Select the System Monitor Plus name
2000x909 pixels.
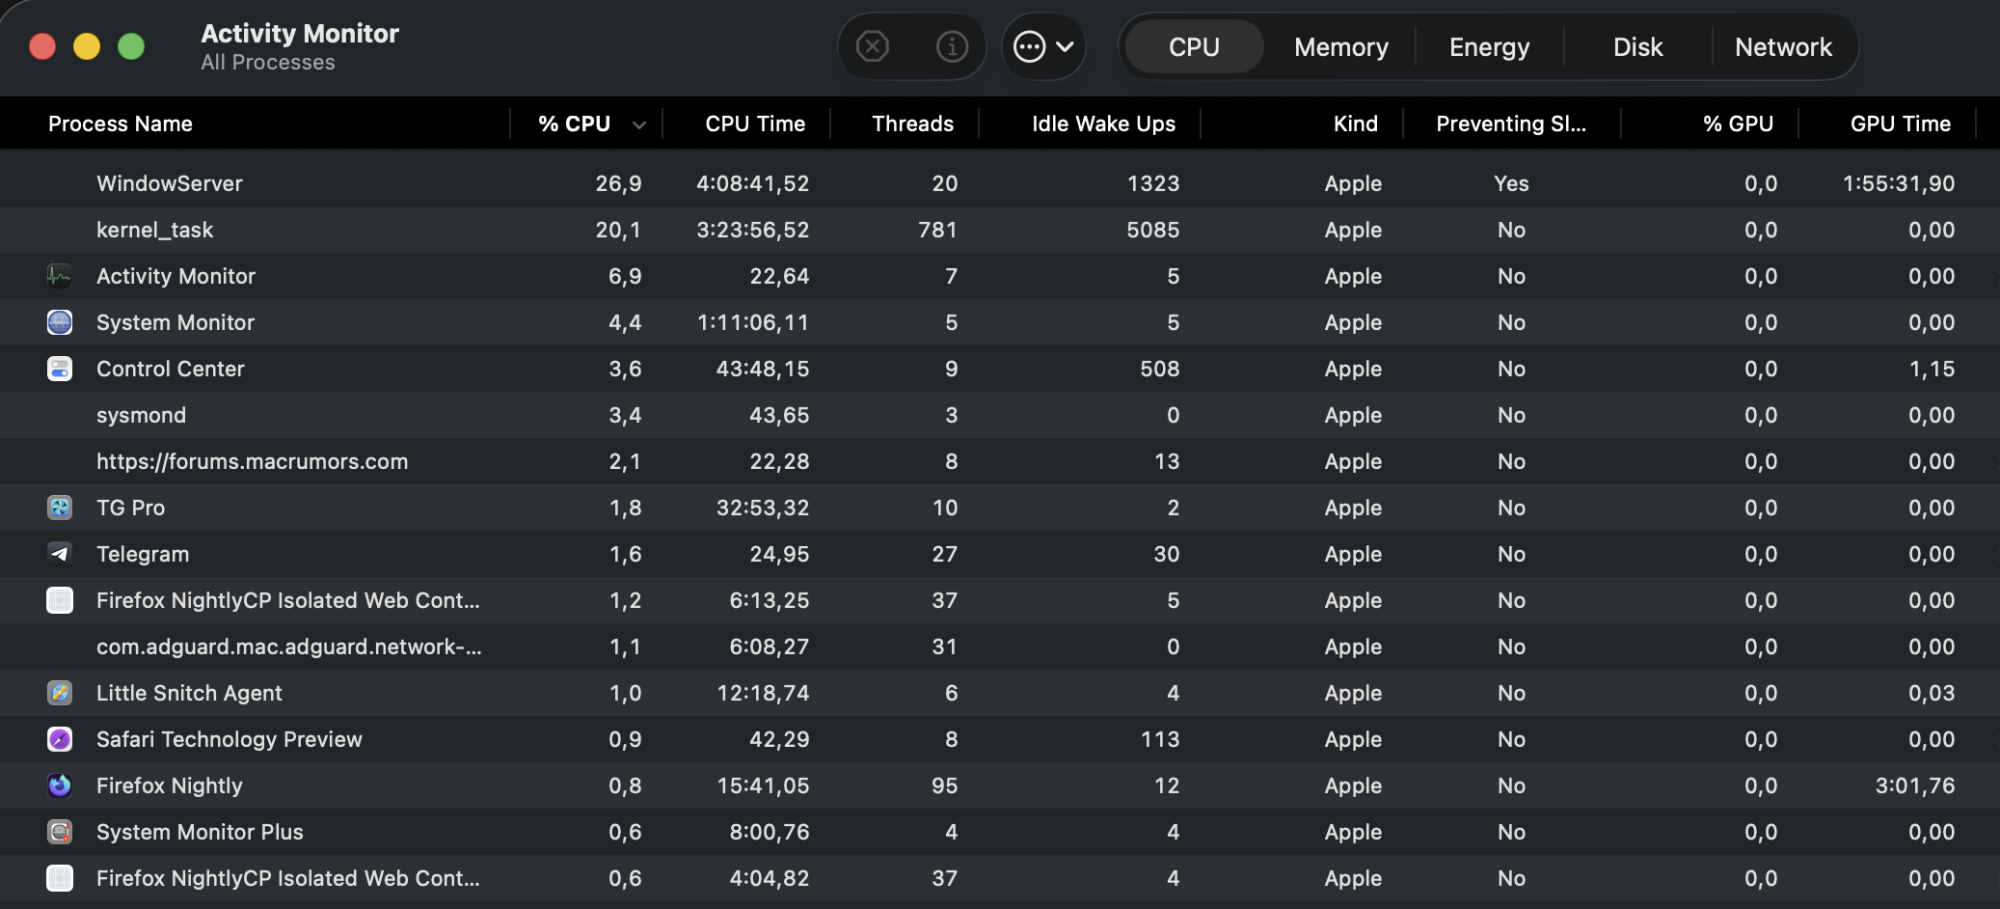(199, 832)
